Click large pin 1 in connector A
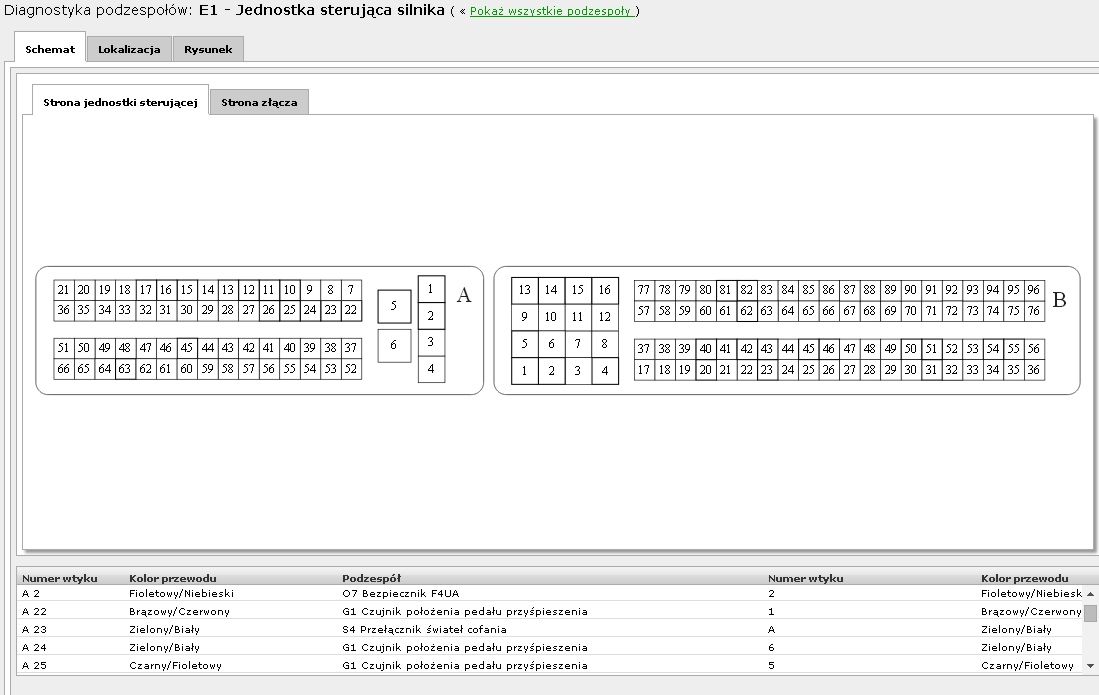This screenshot has width=1099, height=695. [431, 289]
